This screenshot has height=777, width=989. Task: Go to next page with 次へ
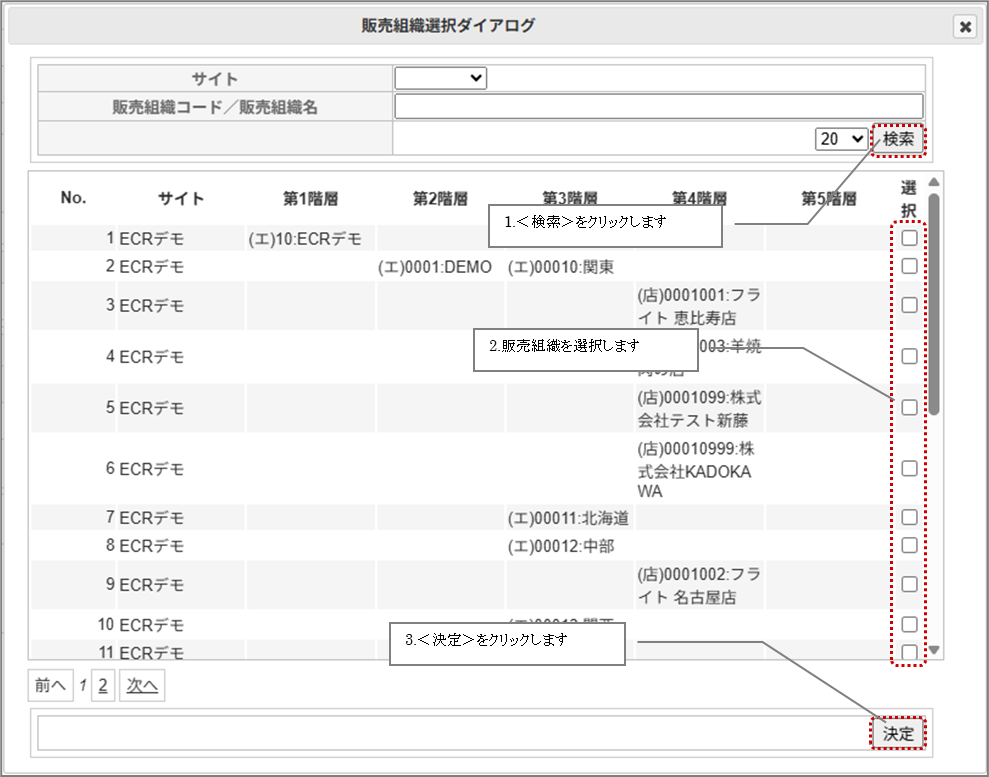(x=141, y=686)
